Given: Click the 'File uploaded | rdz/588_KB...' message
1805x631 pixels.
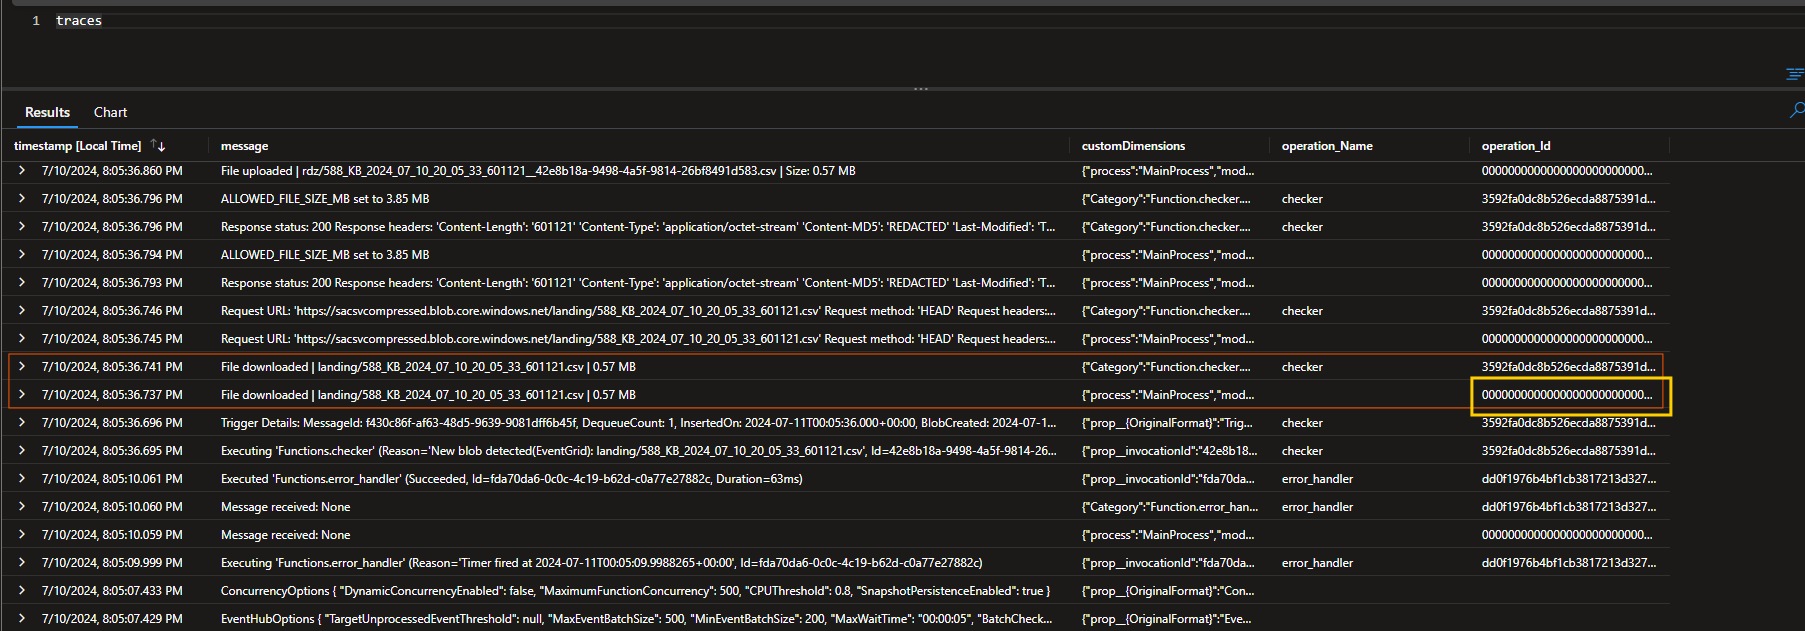Looking at the screenshot, I should pyautogui.click(x=538, y=171).
